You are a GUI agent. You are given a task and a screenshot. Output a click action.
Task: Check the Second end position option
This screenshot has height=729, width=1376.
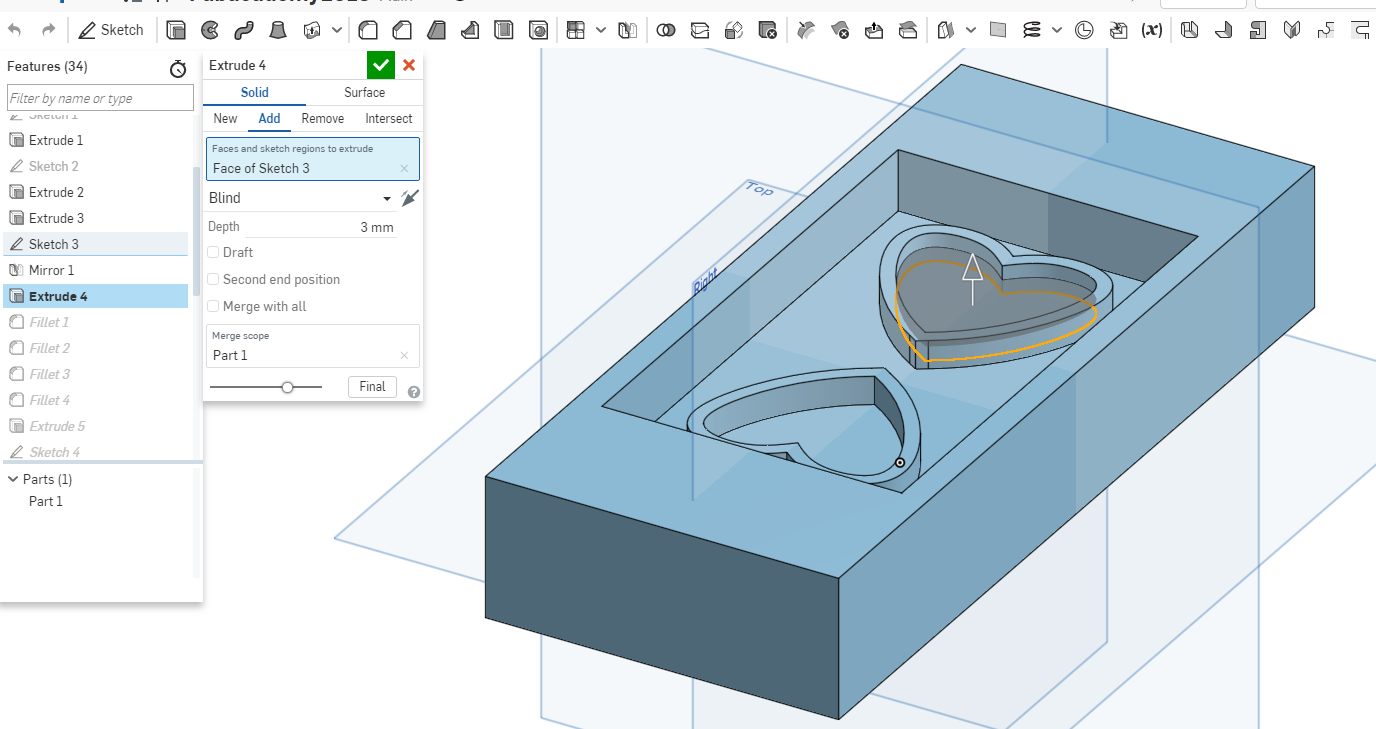click(x=213, y=280)
